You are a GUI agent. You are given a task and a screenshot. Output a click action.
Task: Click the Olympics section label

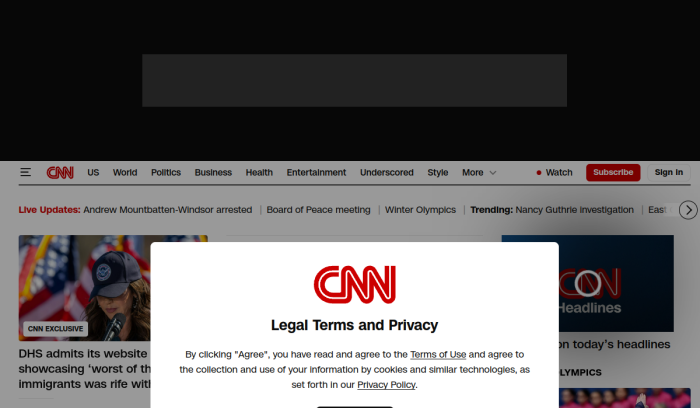pos(580,372)
